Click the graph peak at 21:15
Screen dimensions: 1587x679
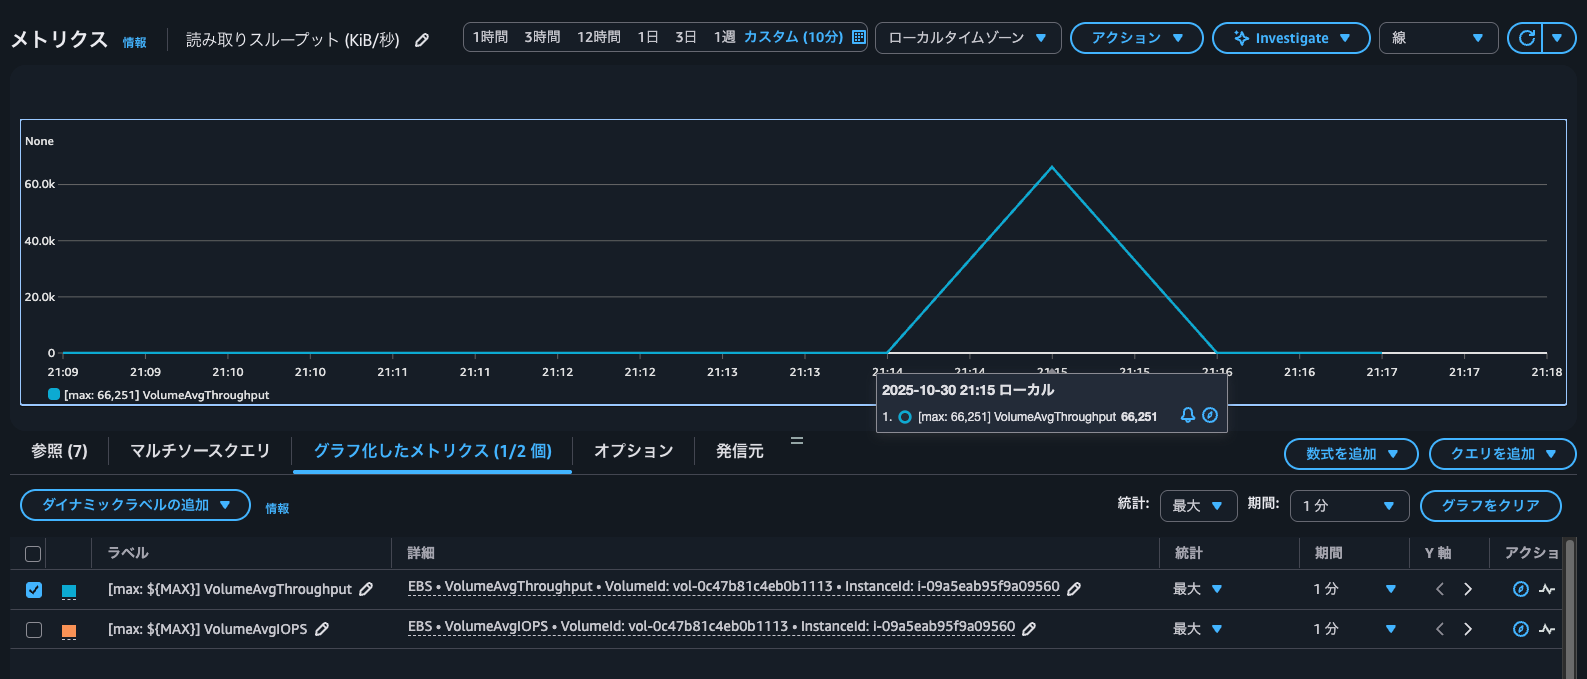coord(1052,167)
